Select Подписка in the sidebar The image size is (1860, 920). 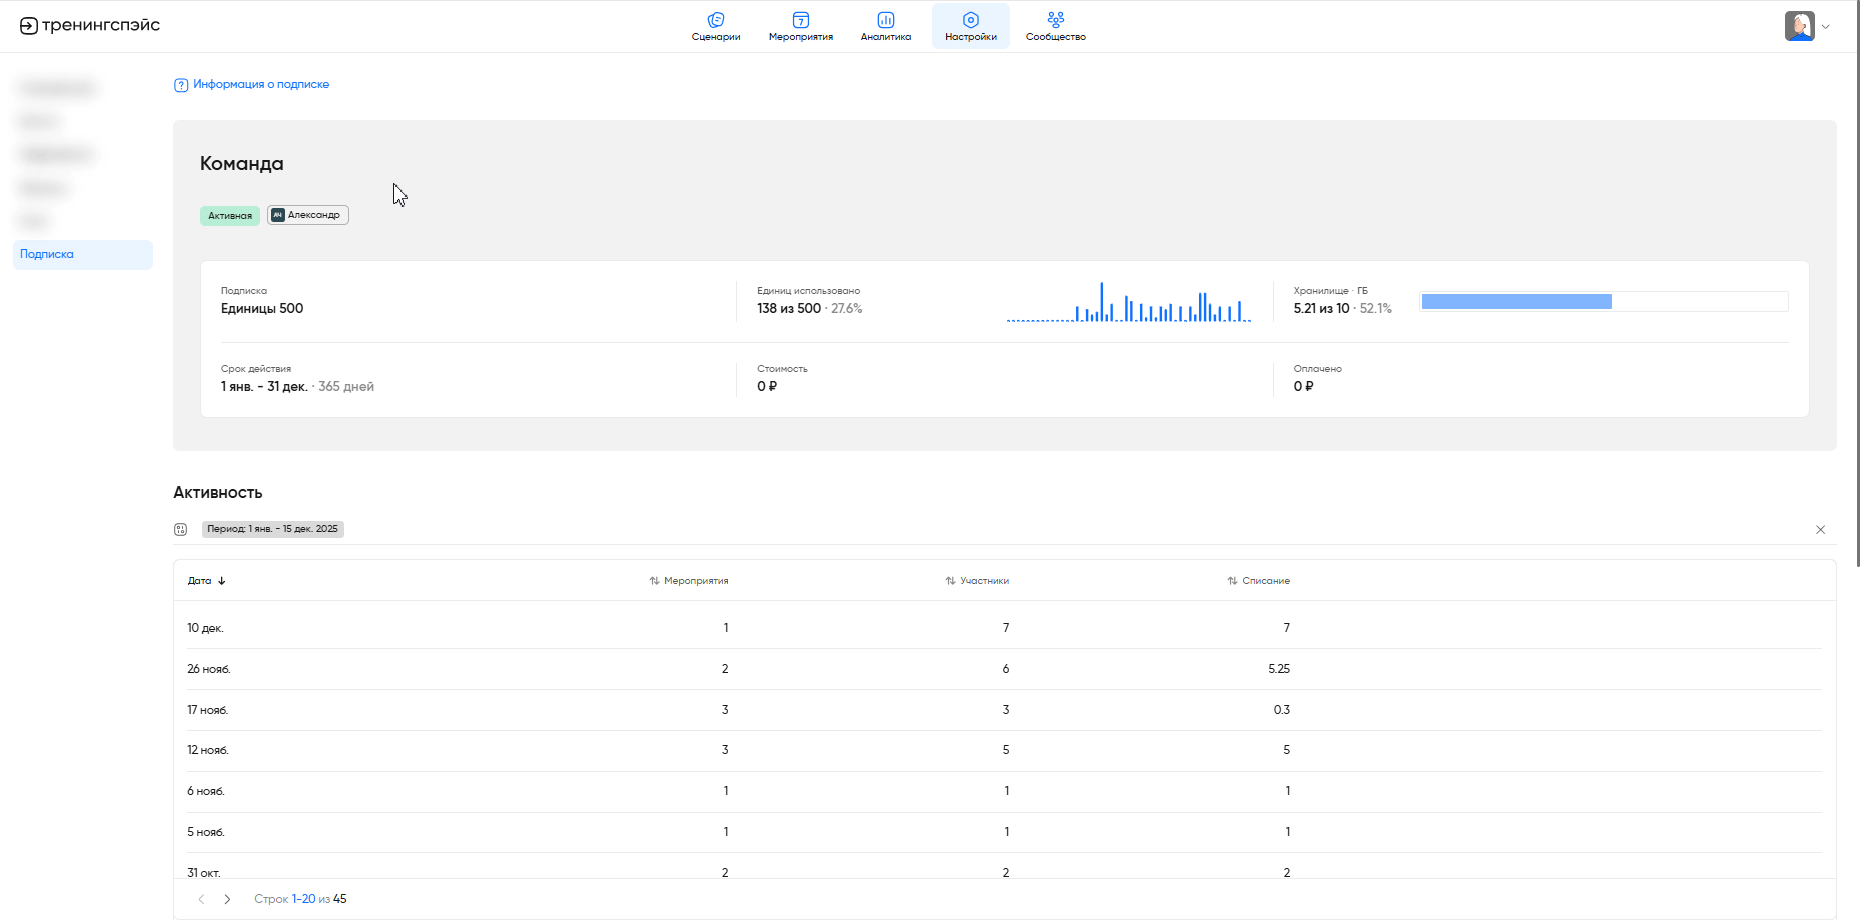pyautogui.click(x=47, y=254)
